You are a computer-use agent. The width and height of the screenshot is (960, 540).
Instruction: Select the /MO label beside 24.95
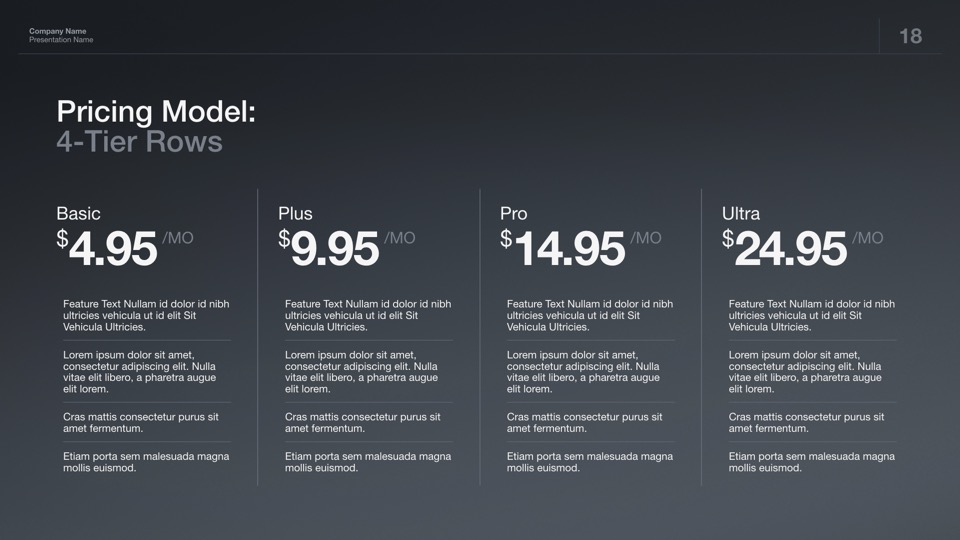point(867,238)
